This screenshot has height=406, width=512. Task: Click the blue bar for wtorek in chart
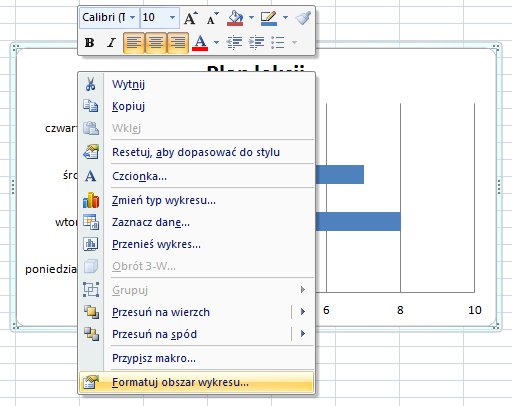(358, 221)
